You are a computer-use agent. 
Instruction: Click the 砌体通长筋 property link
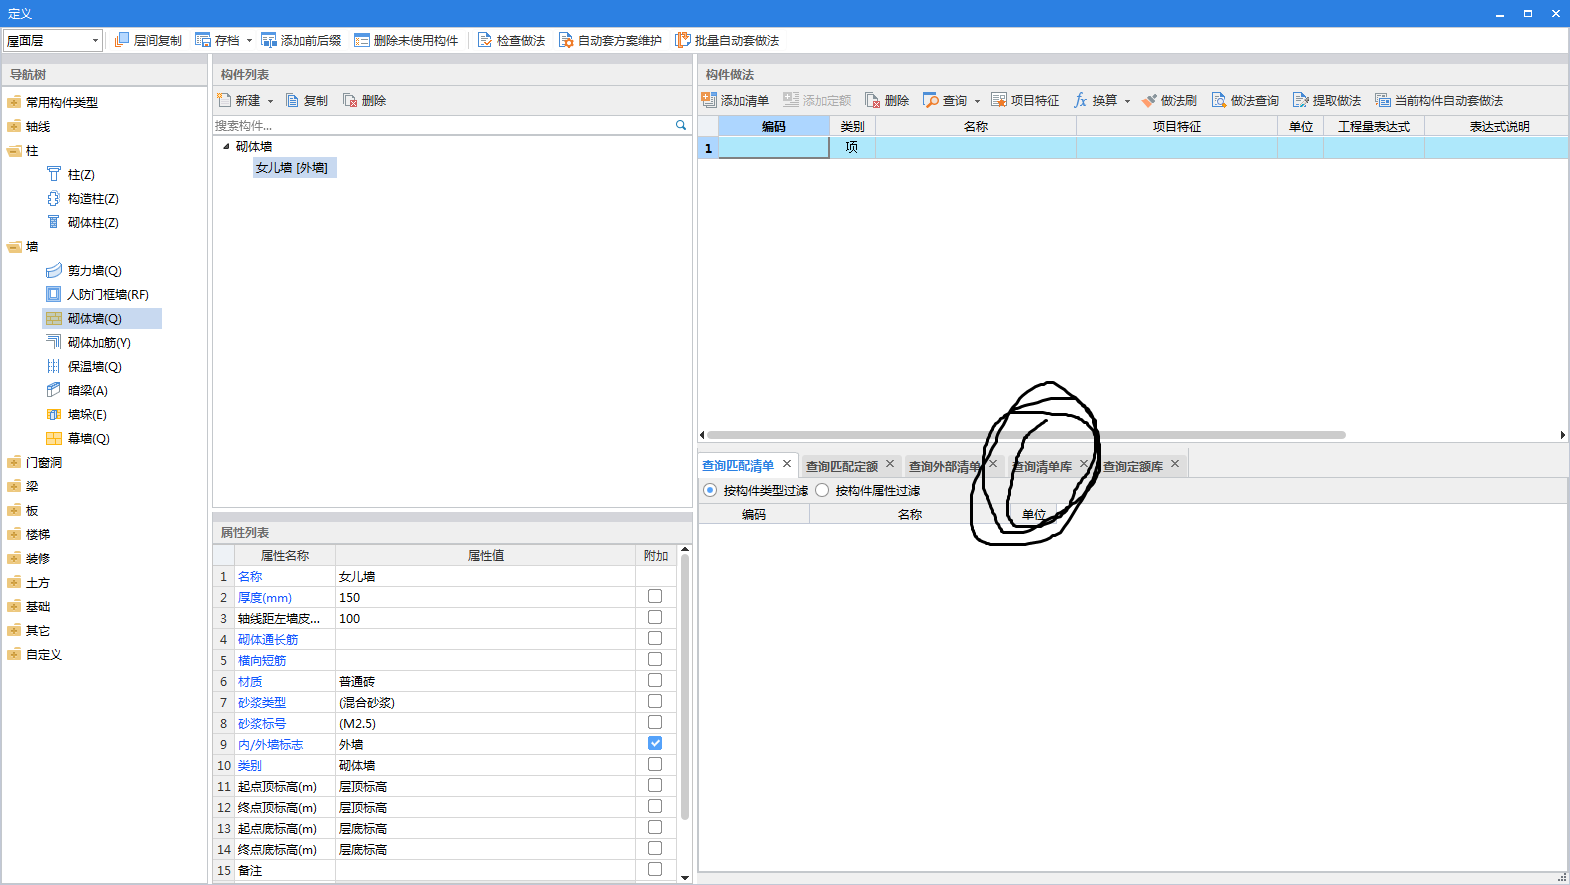pyautogui.click(x=268, y=639)
